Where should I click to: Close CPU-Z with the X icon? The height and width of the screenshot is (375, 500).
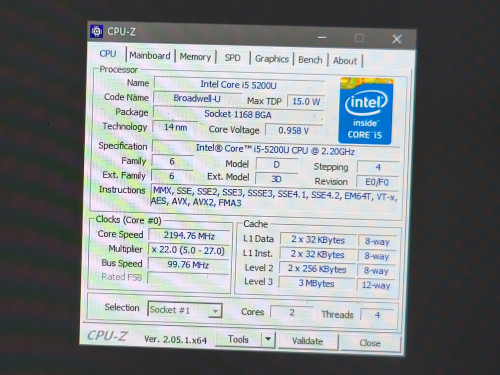tap(396, 39)
